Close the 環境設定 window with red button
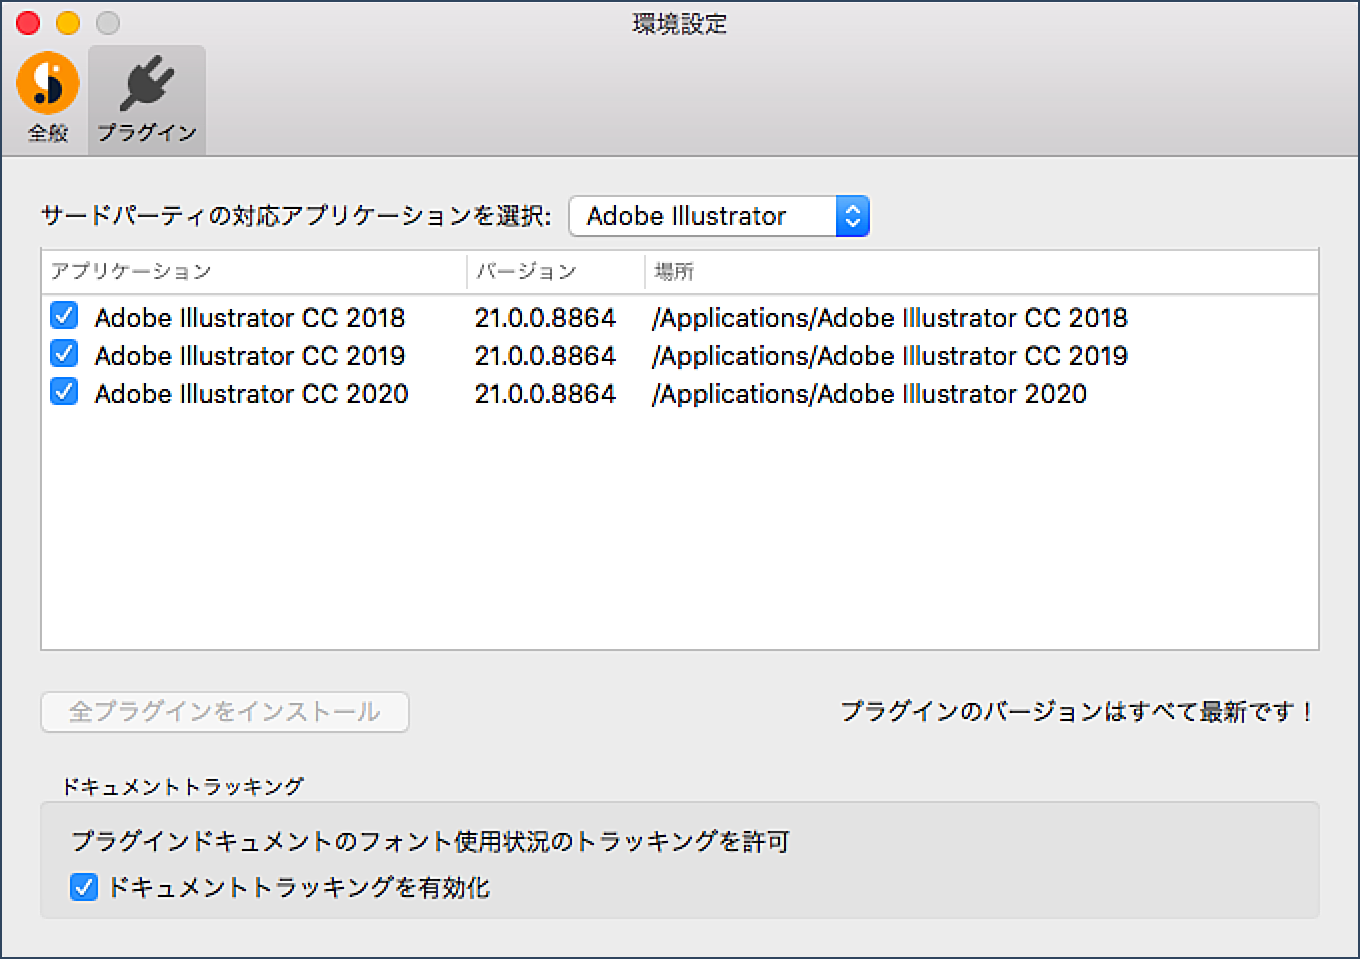Image resolution: width=1360 pixels, height=959 pixels. click(x=28, y=23)
